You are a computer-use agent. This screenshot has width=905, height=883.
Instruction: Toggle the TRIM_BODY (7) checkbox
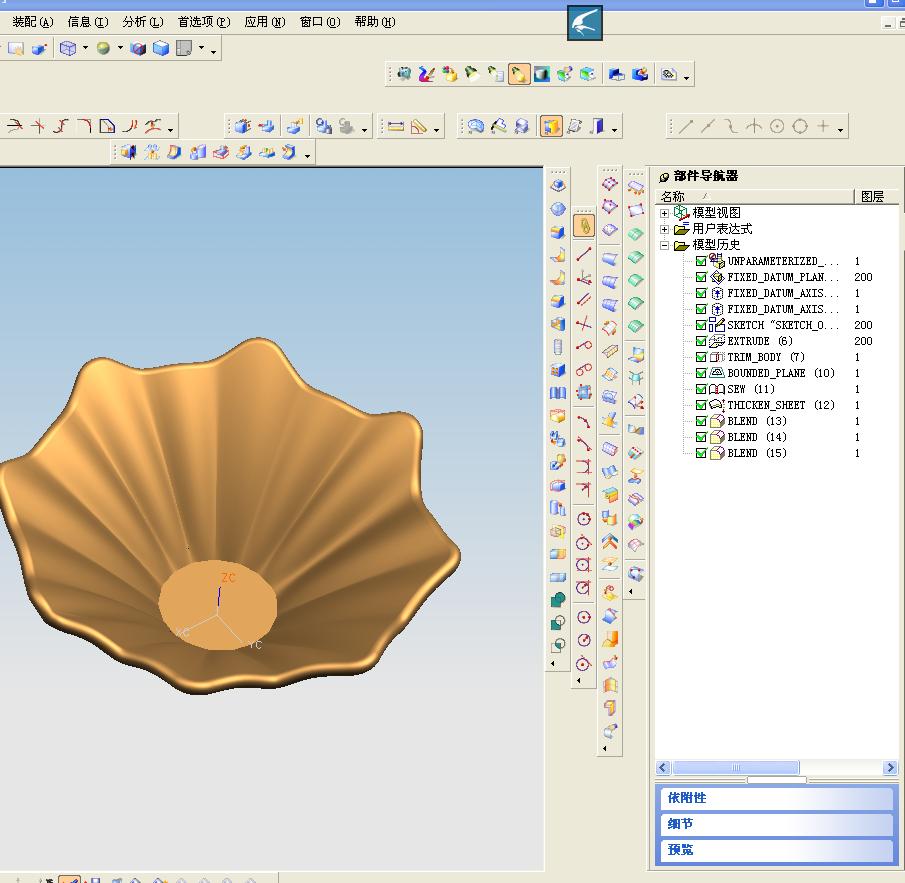(x=701, y=357)
